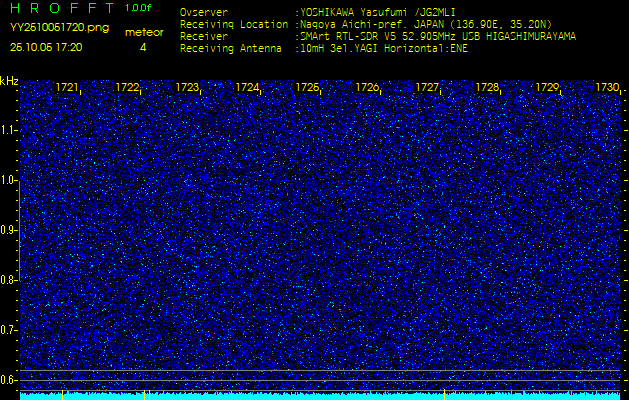Image resolution: width=629 pixels, height=400 pixels.
Task: Select the file name YY2510051720.png
Action: pyautogui.click(x=59, y=28)
